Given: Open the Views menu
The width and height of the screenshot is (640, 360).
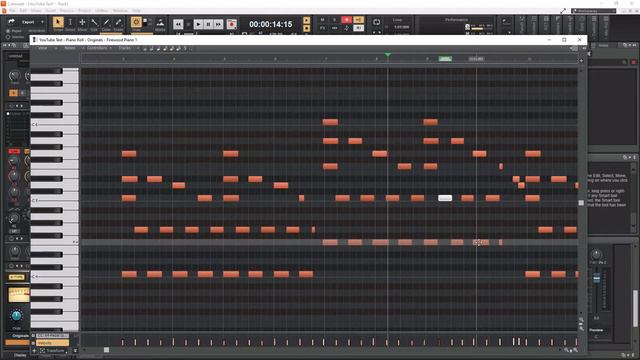Looking at the screenshot, I should [x=36, y=11].
